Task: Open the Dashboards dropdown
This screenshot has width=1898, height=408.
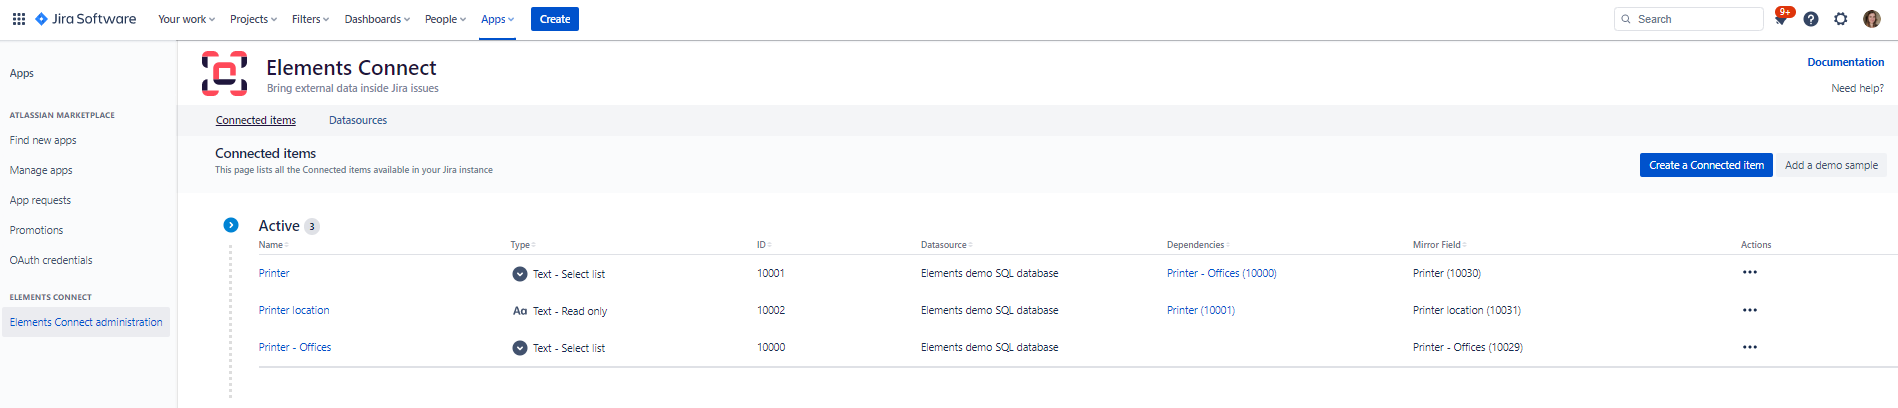Action: click(377, 19)
